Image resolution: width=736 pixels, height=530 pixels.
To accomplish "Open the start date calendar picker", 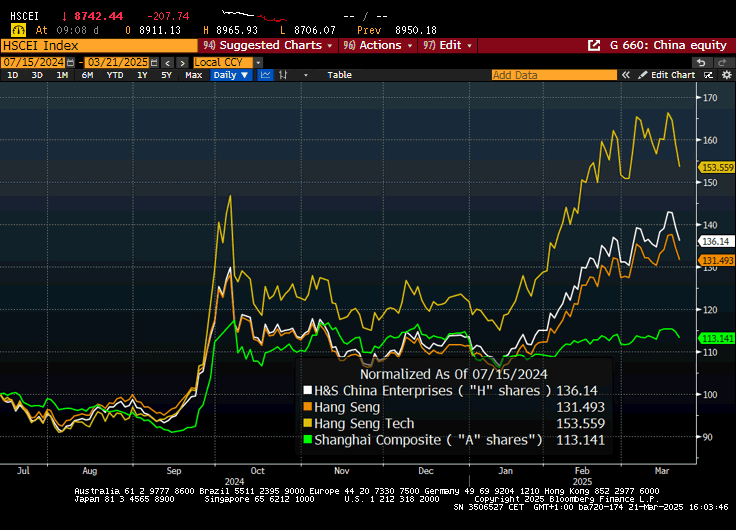I will pos(70,62).
